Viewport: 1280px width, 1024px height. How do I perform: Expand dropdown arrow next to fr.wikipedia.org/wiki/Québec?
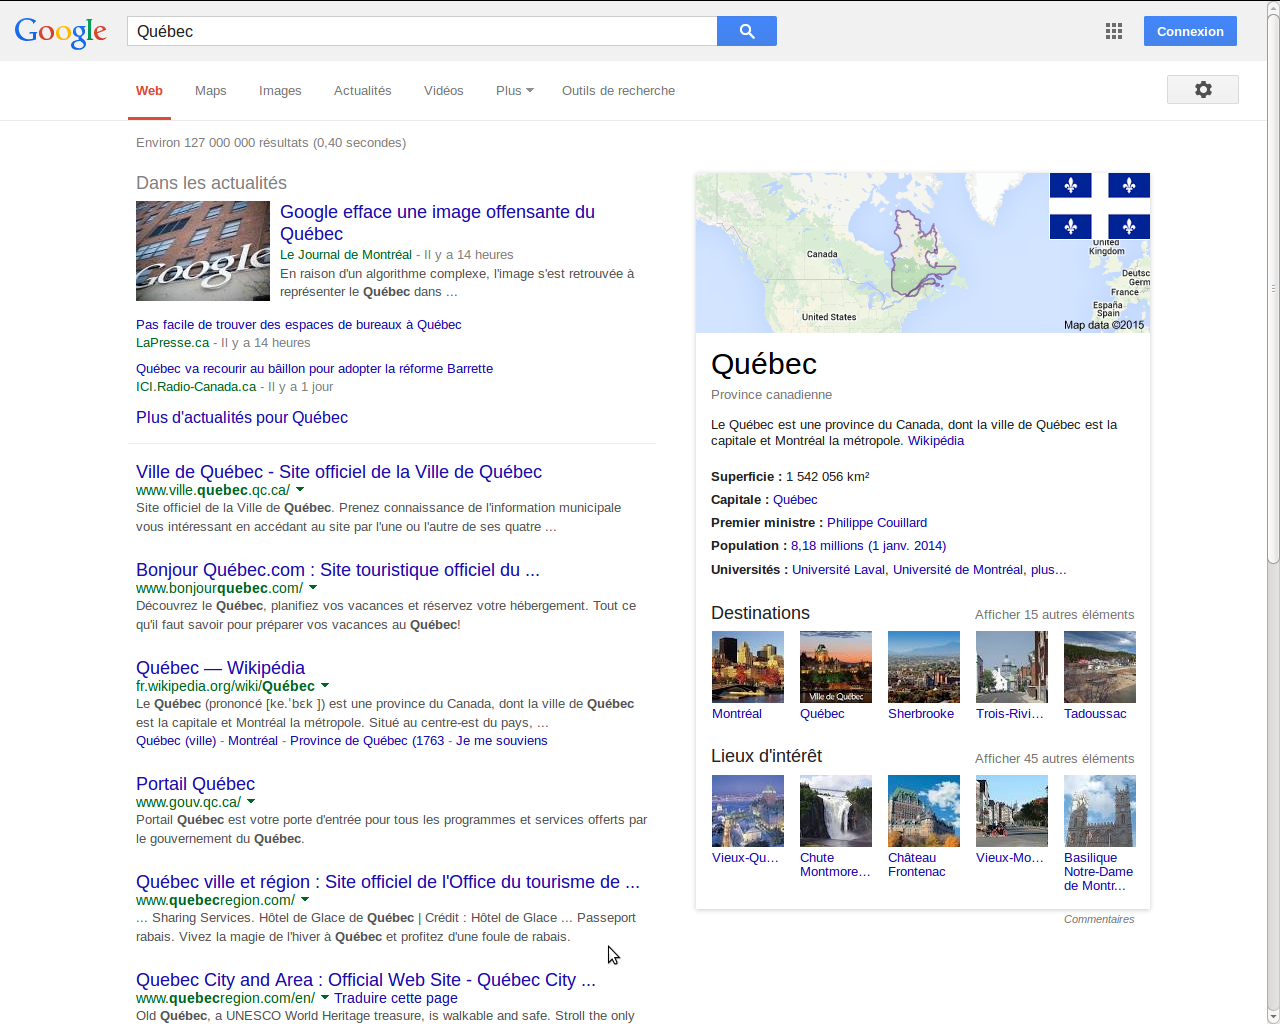point(325,686)
